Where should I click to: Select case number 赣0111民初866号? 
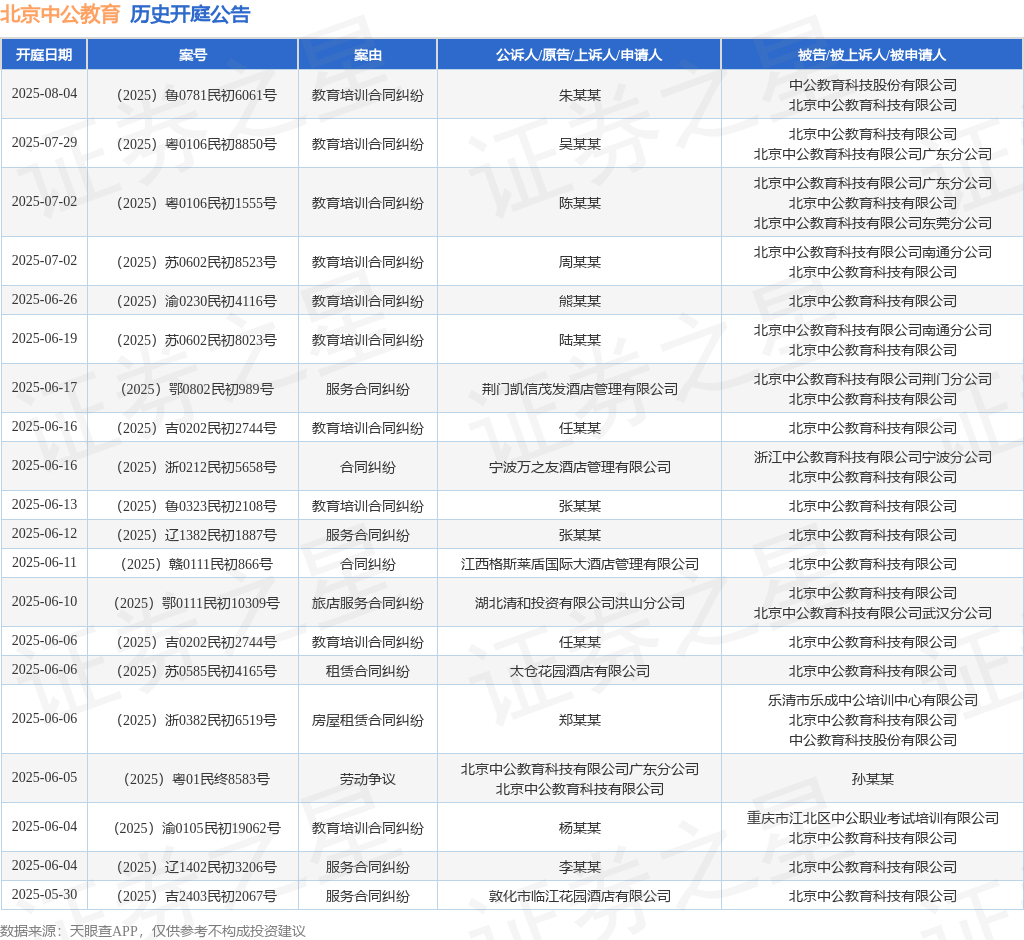point(197,564)
